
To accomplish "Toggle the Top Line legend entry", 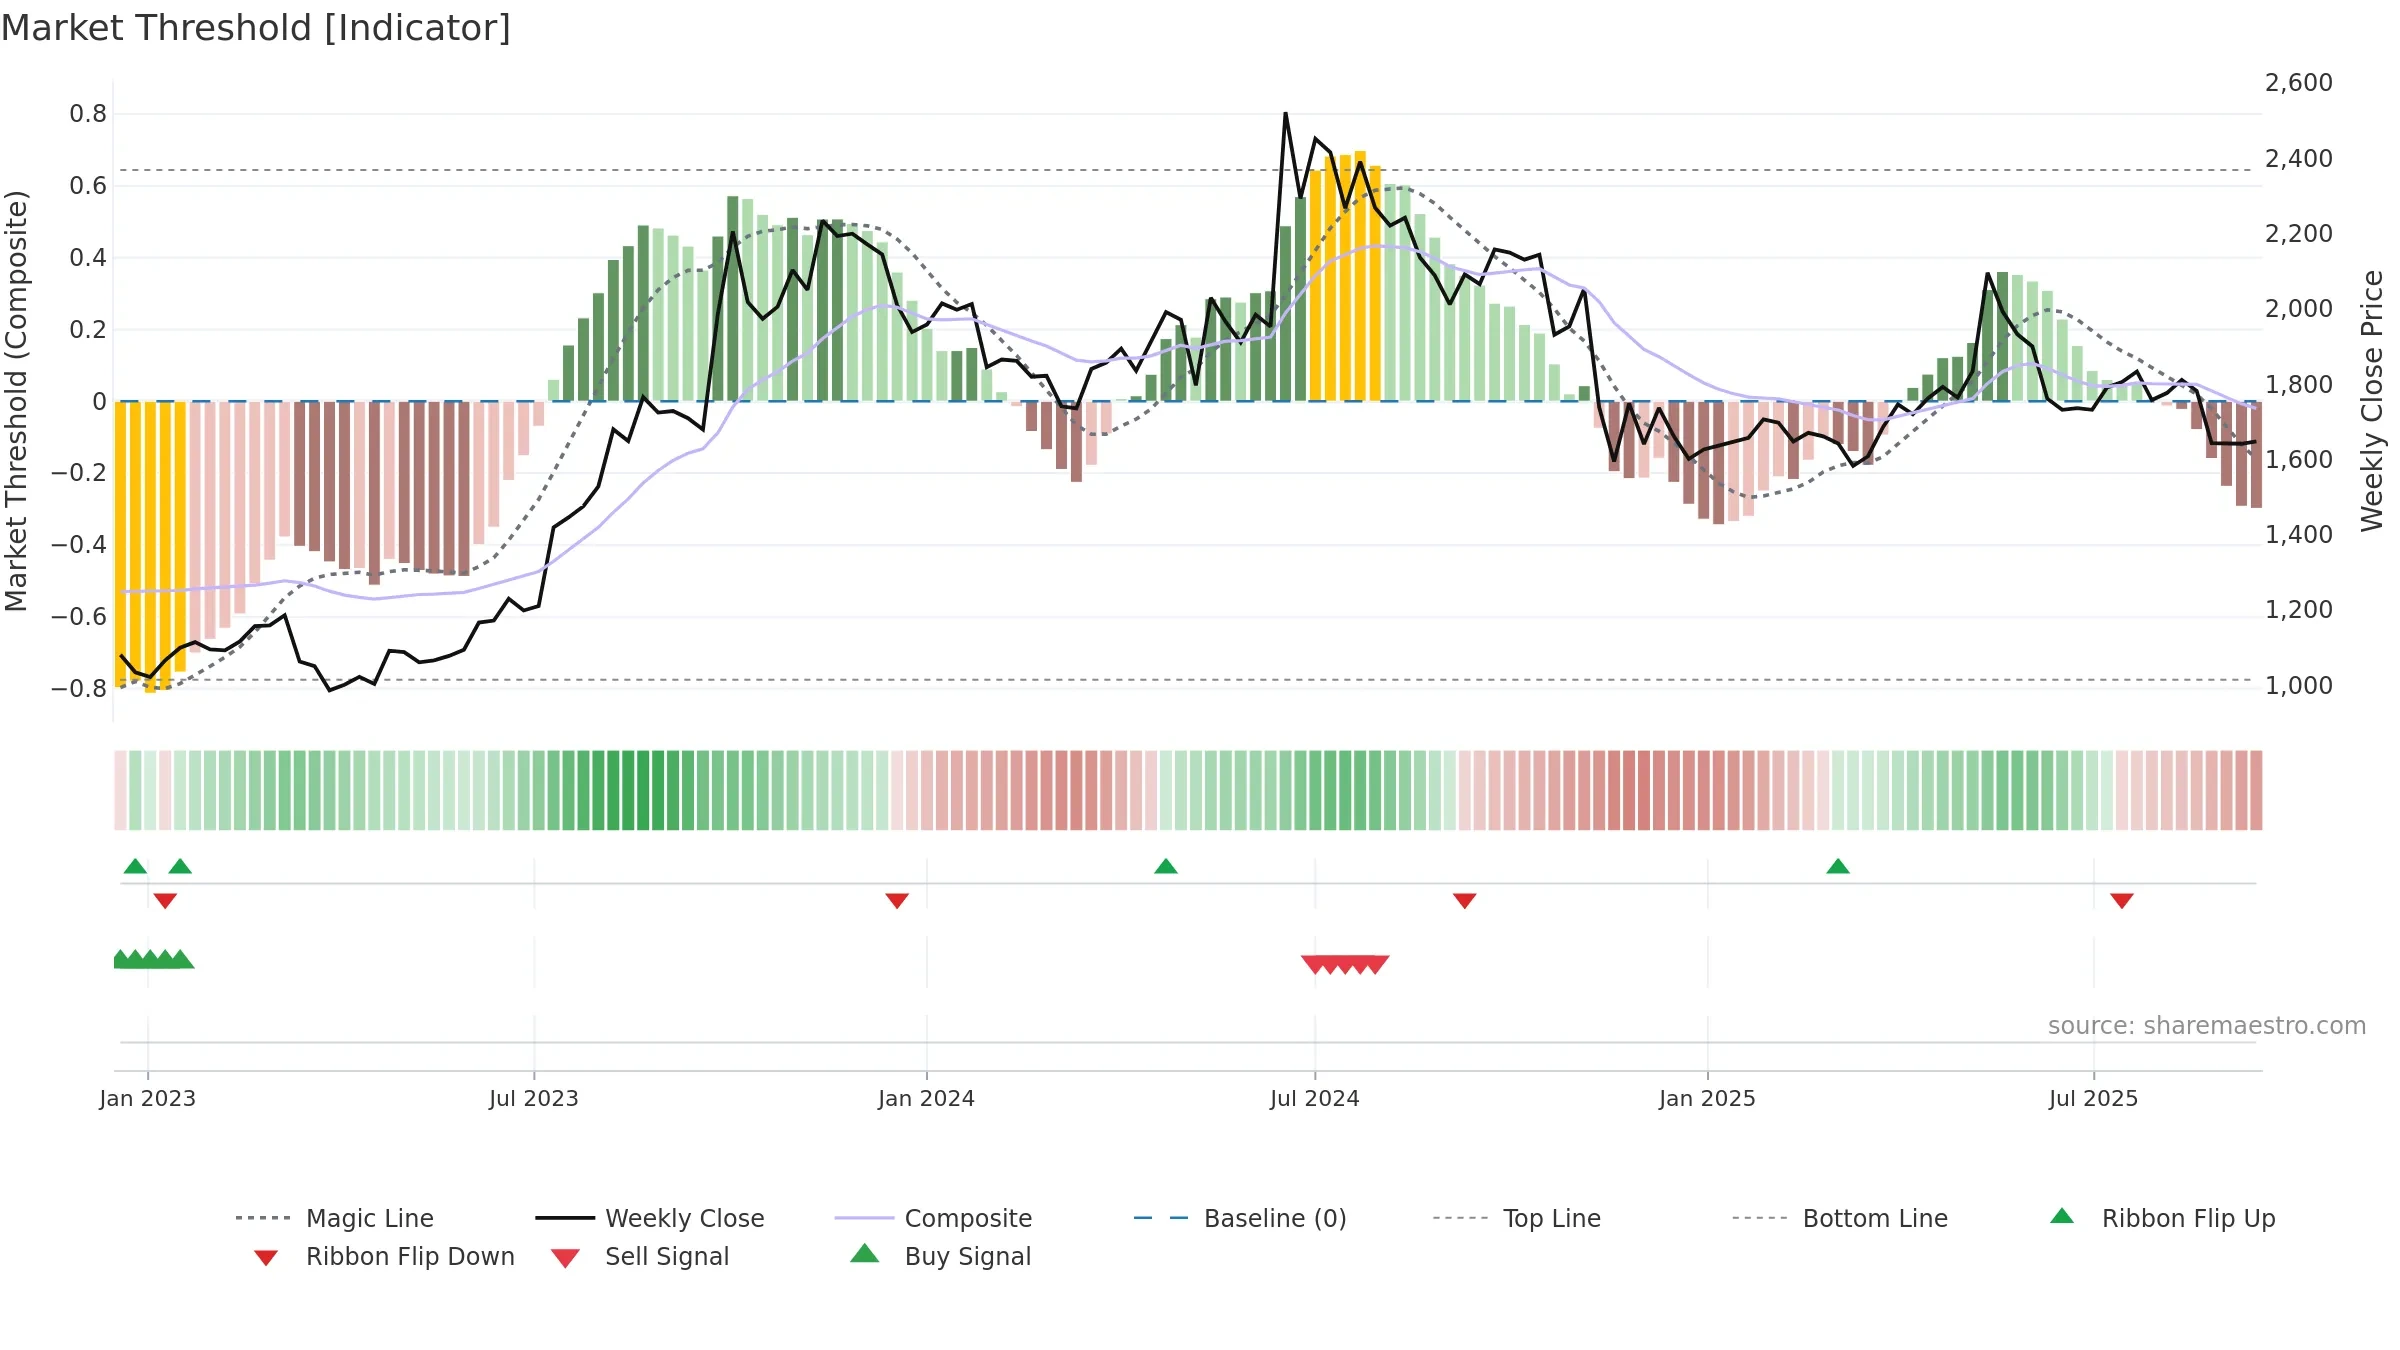I will click(x=1516, y=1218).
